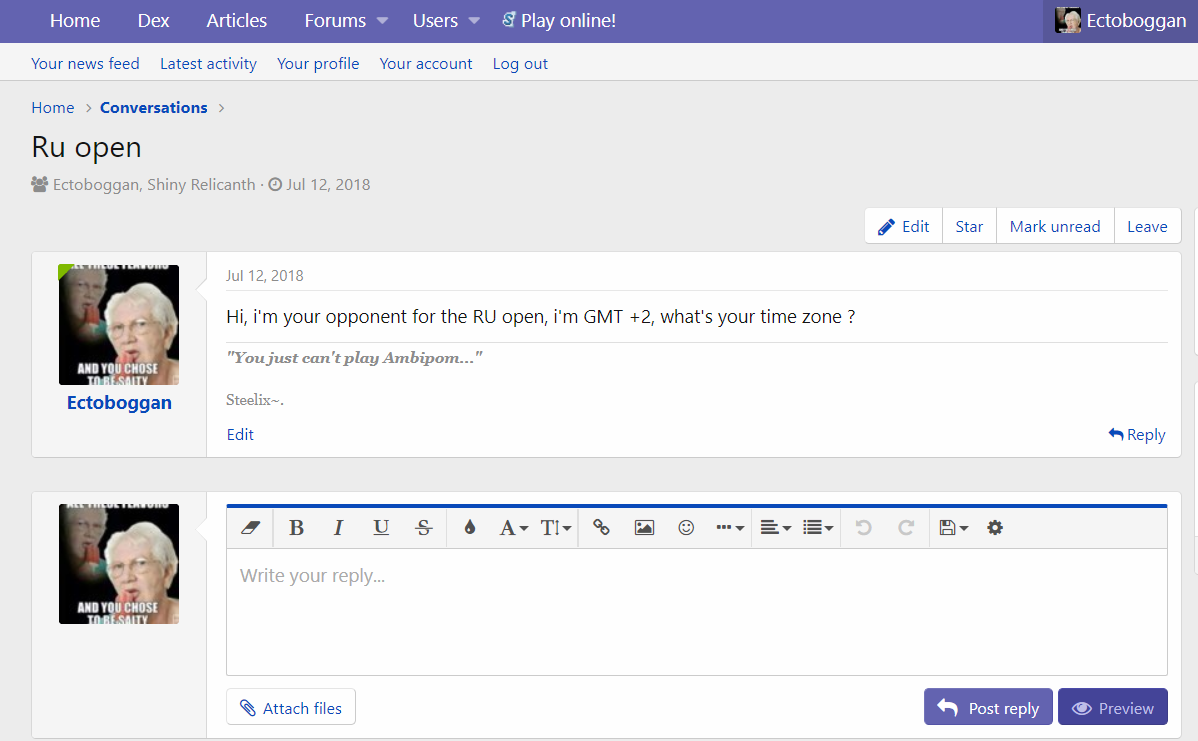Click the eraser remove formatting icon
The image size is (1198, 741).
pyautogui.click(x=251, y=528)
